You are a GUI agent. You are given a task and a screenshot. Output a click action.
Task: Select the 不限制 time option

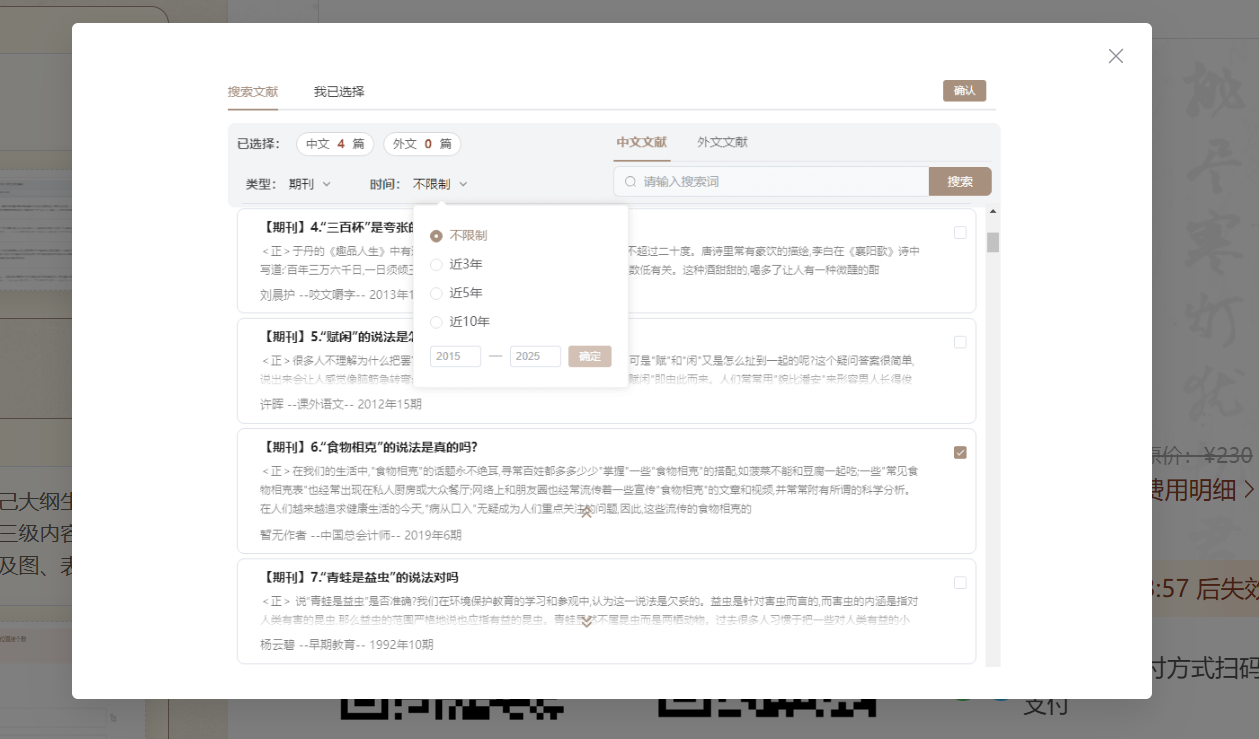pyautogui.click(x=459, y=236)
